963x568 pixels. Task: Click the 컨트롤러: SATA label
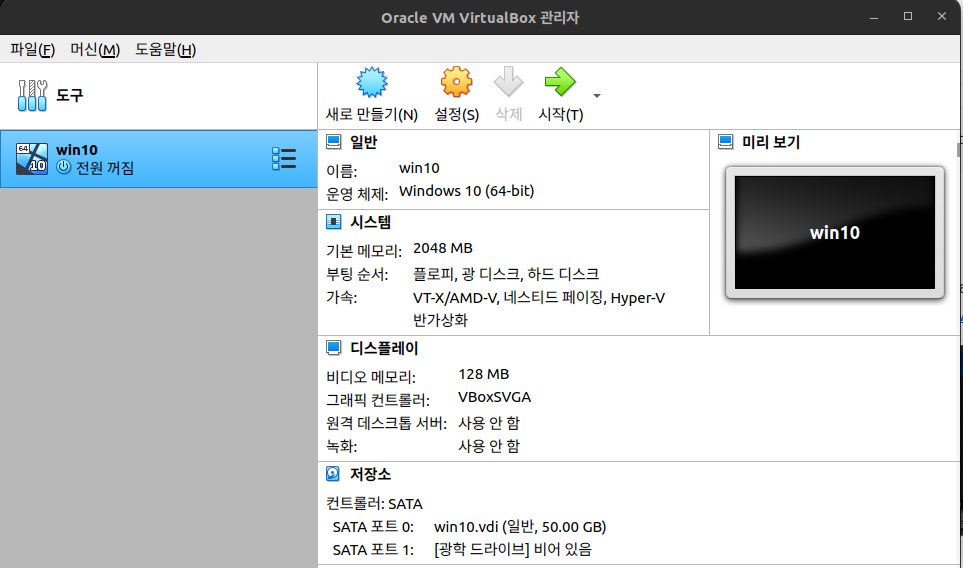click(374, 504)
